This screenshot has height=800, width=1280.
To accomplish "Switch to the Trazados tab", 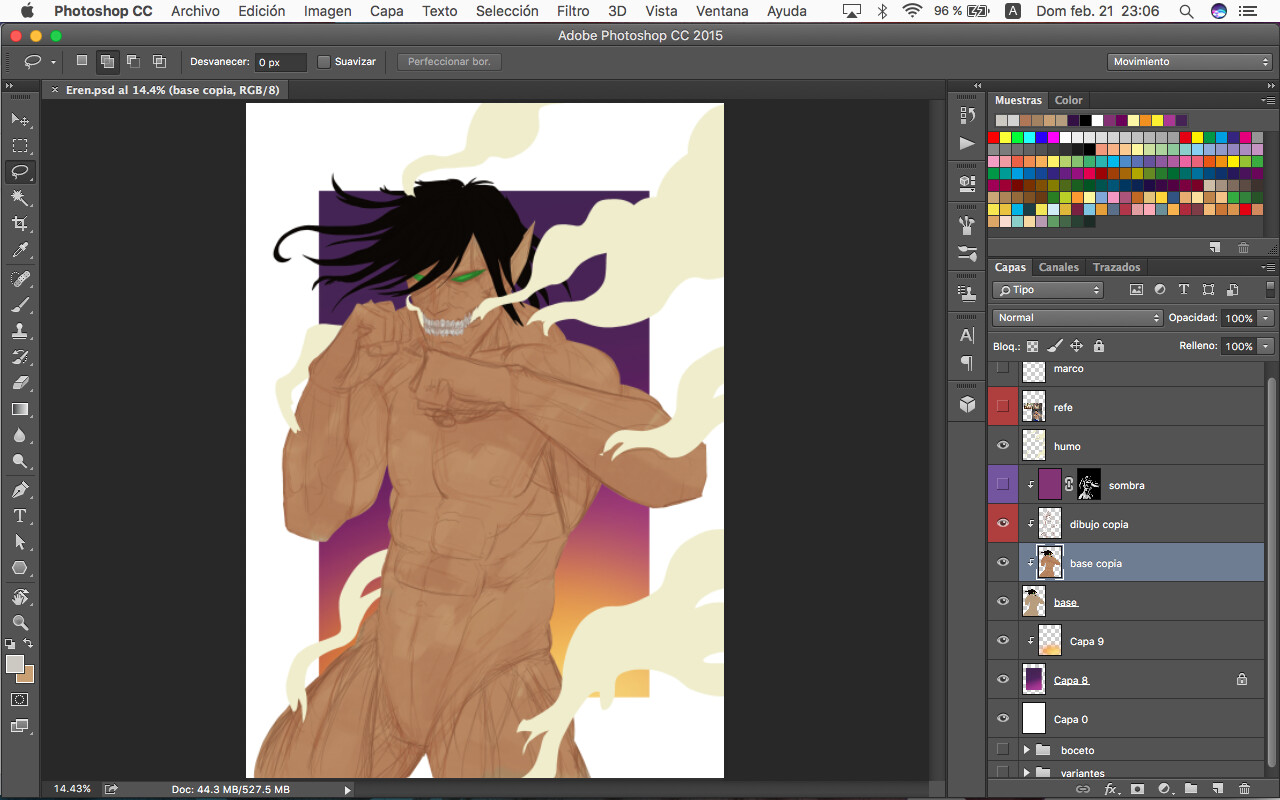I will click(x=1116, y=267).
